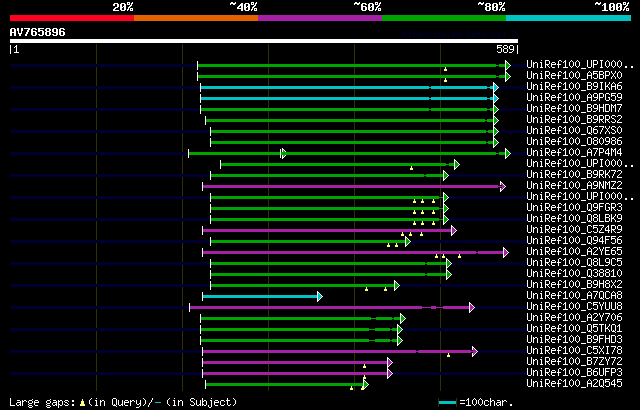Select the UniRef100_C5Z4R9 label
This screenshot has width=640, height=410.
574,230
